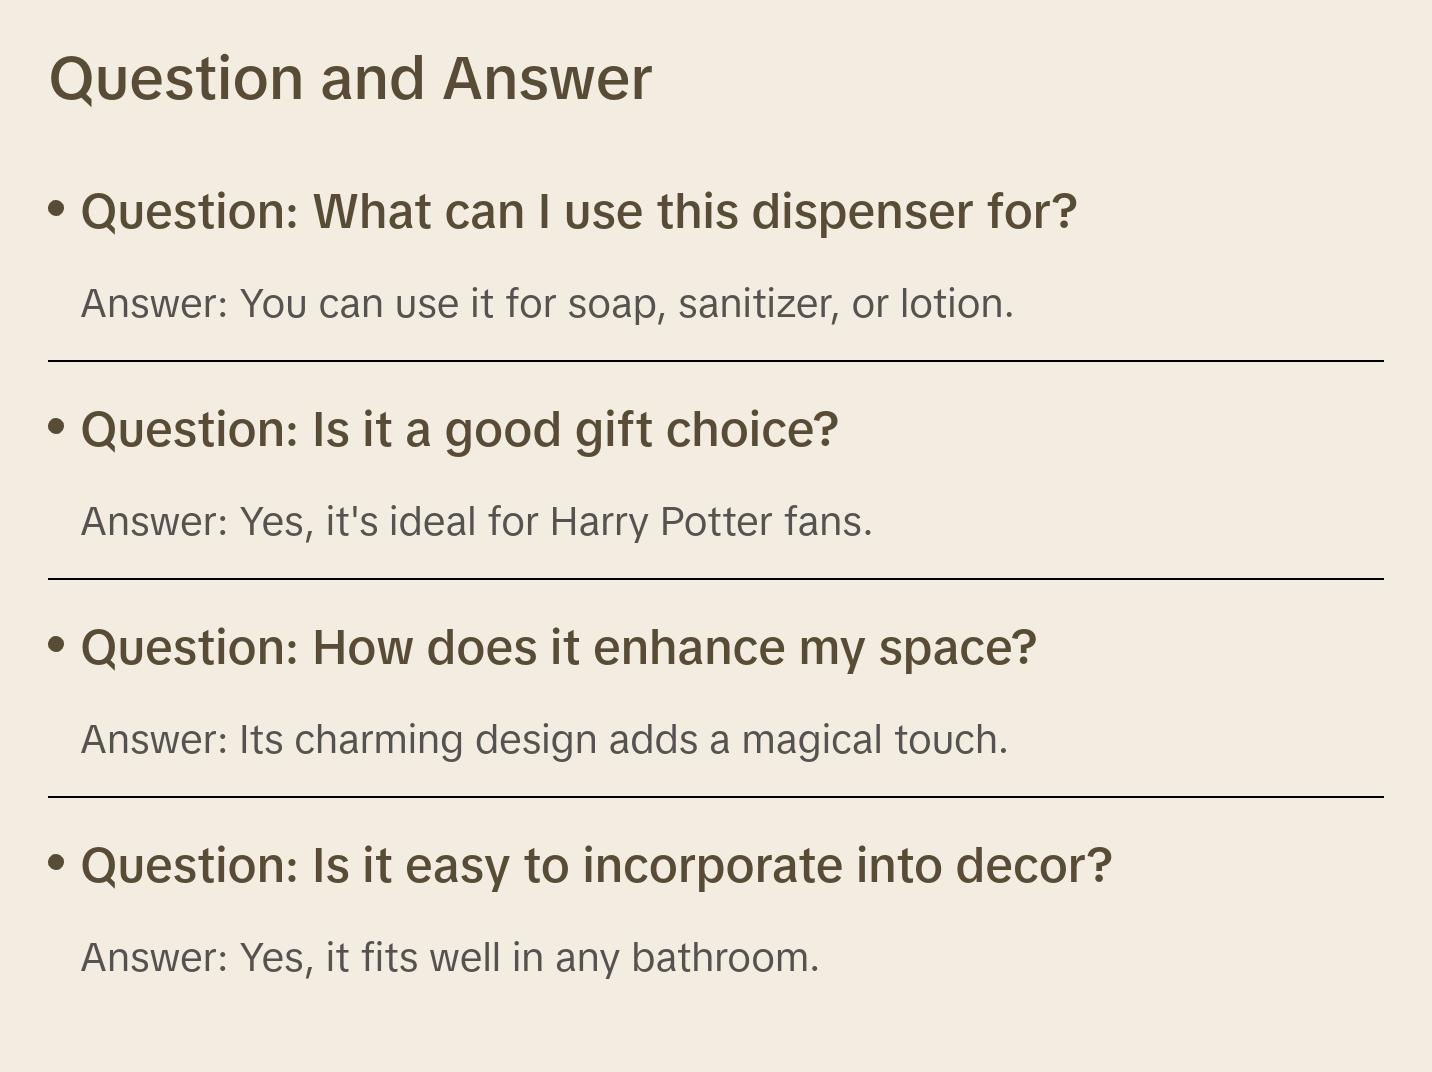Expand "Is it a good gift choice?" question
This screenshot has height=1072, width=1432.
pyautogui.click(x=459, y=430)
